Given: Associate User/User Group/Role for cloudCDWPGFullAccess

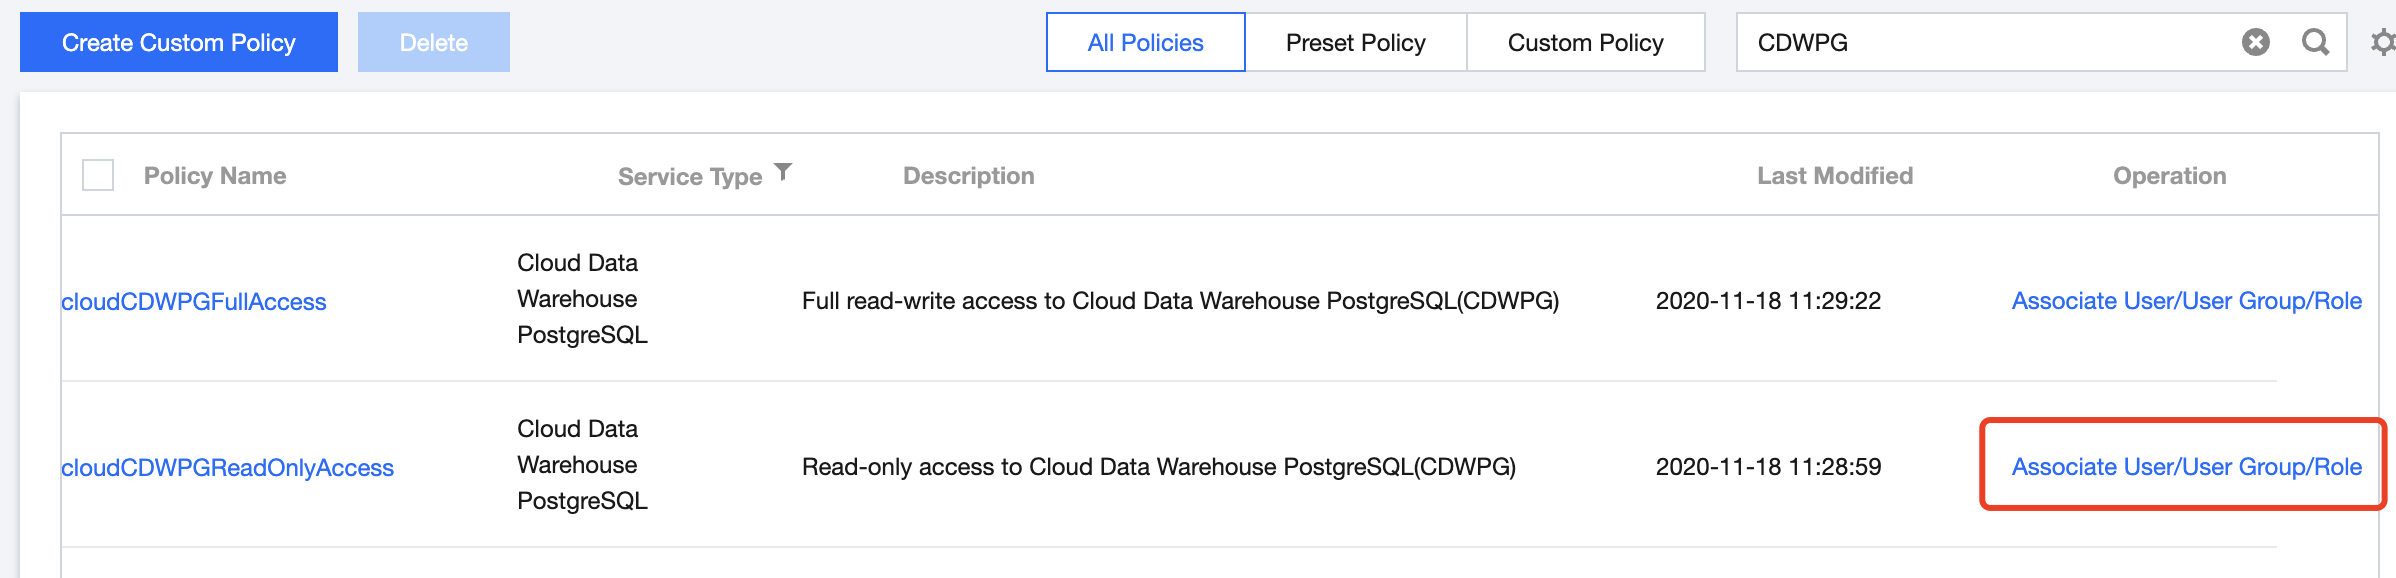Looking at the screenshot, I should pos(2186,301).
